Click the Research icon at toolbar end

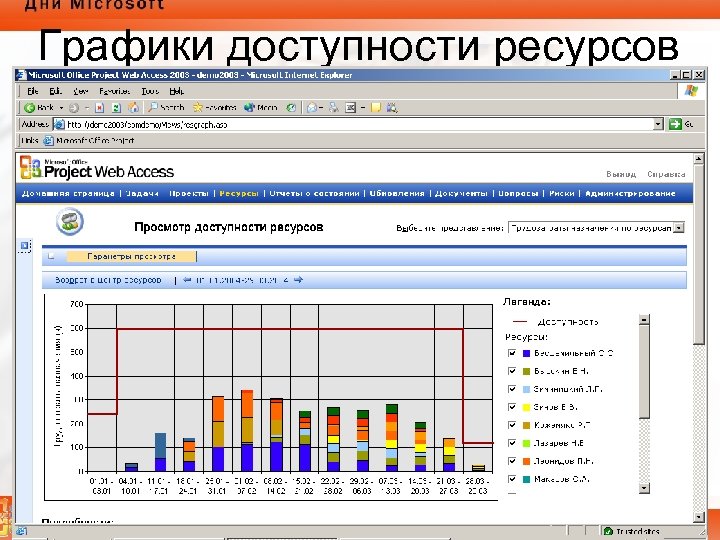(392, 108)
